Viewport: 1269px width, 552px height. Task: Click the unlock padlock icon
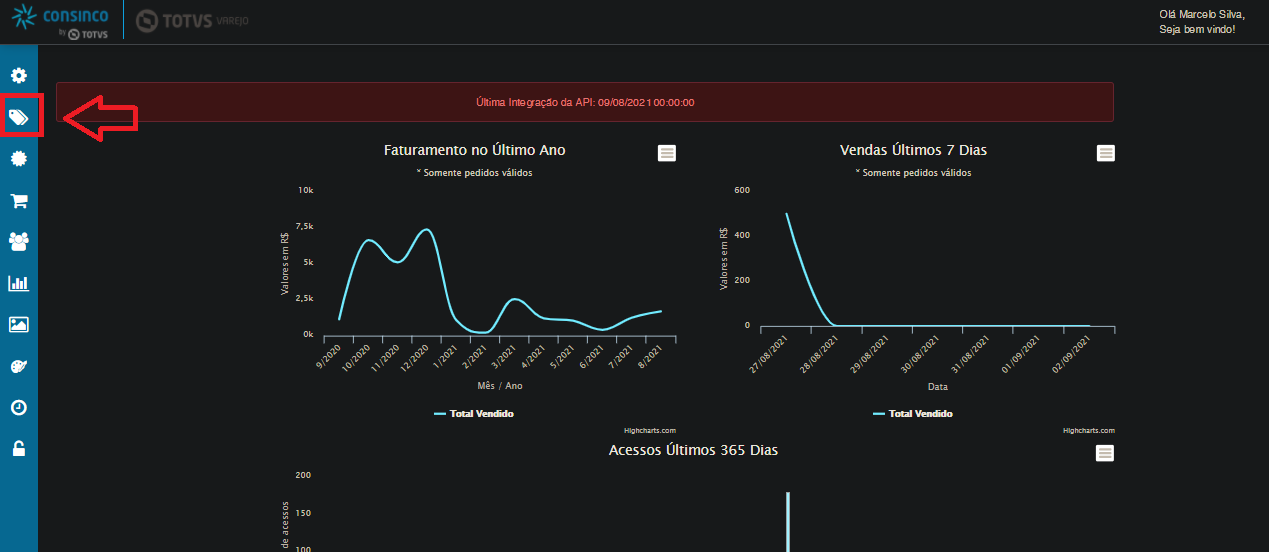click(x=18, y=448)
